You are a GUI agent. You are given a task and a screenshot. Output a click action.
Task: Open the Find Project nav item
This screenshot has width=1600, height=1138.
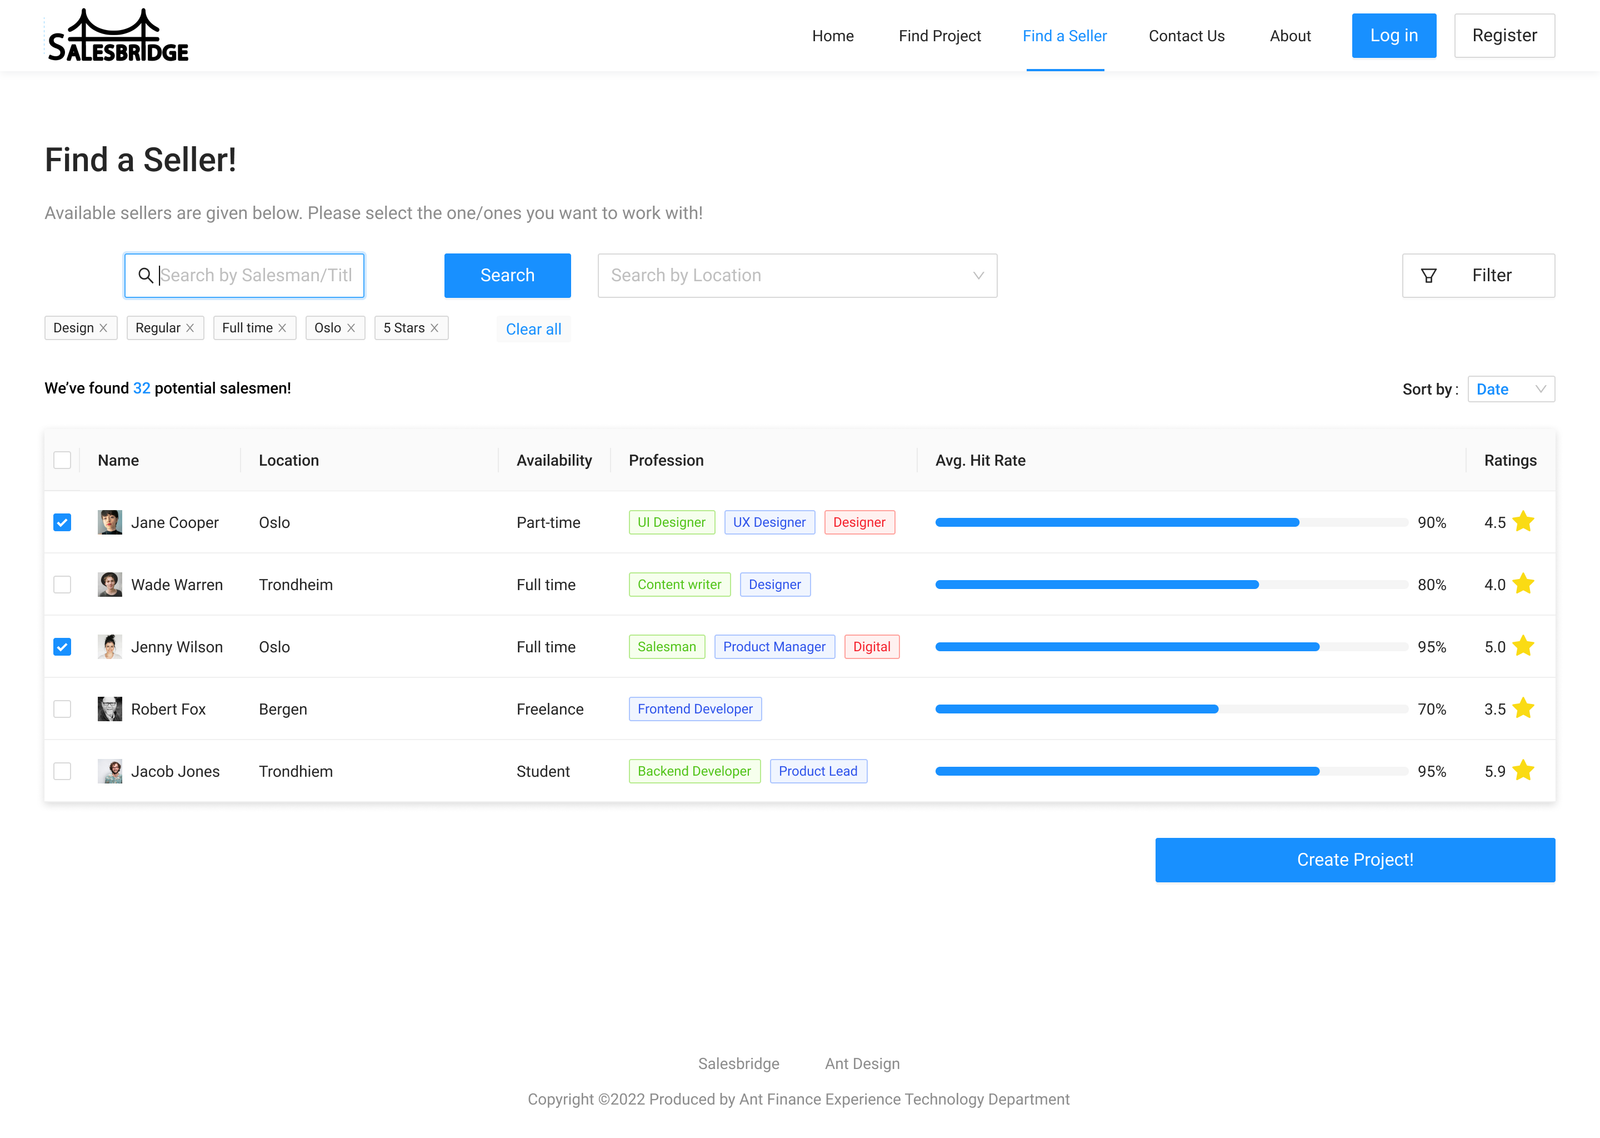coord(940,36)
